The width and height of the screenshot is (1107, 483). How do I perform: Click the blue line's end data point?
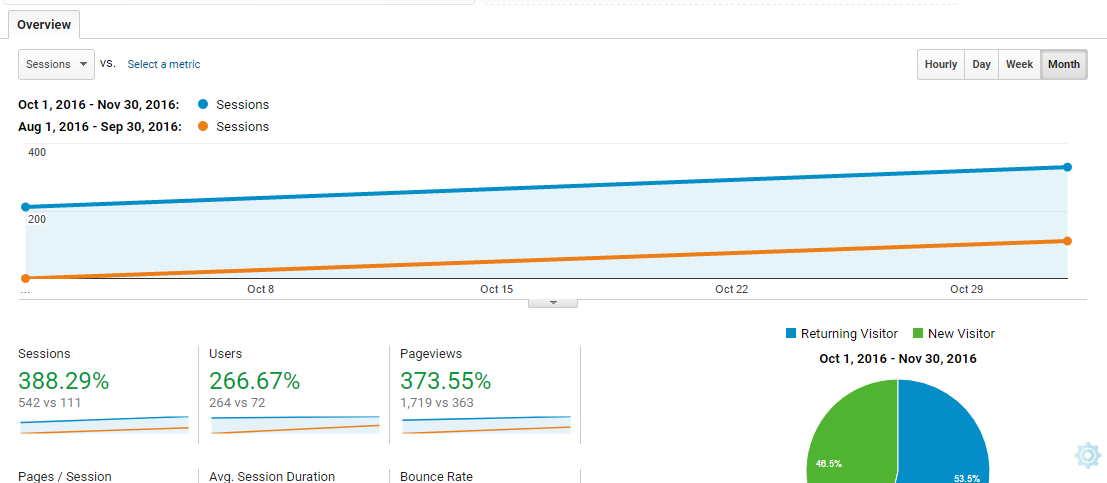[x=1067, y=167]
